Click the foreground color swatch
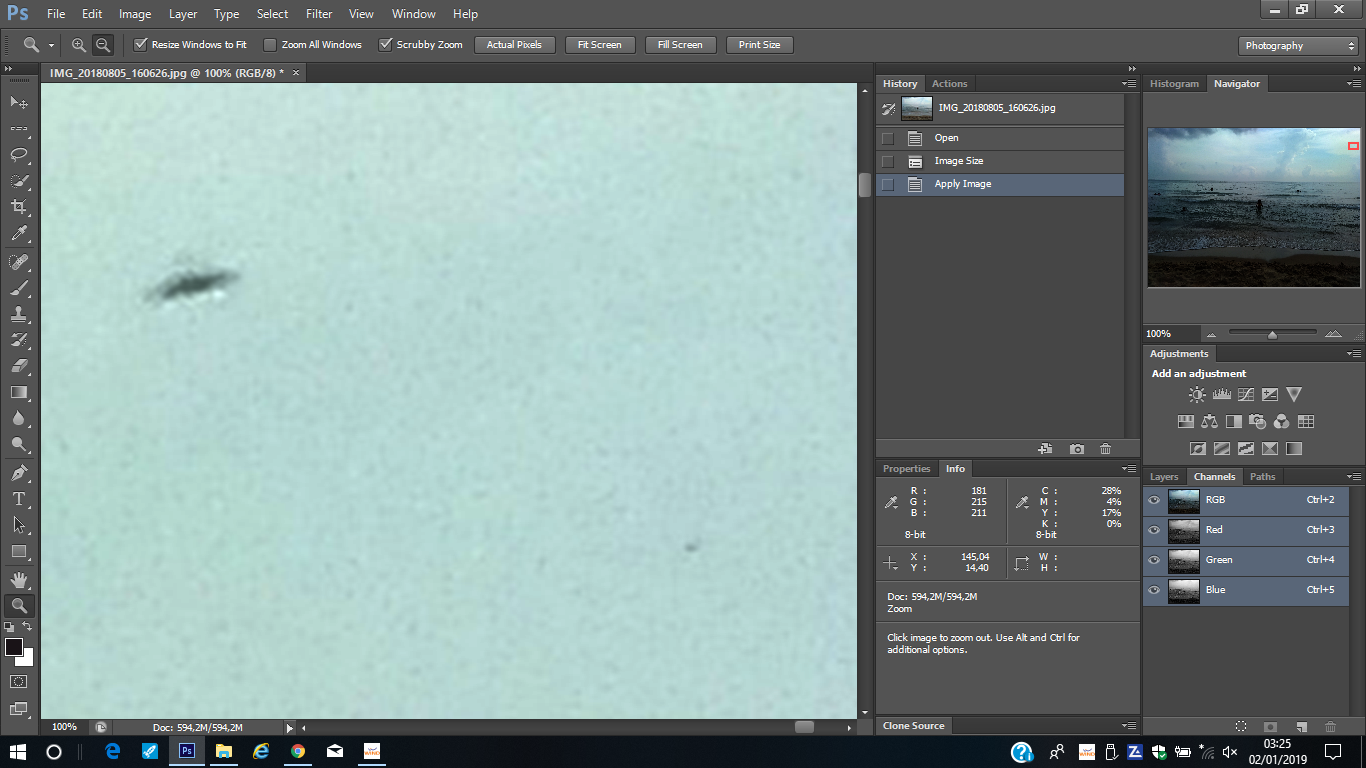Screen dimensions: 1366x768 (x=14, y=647)
